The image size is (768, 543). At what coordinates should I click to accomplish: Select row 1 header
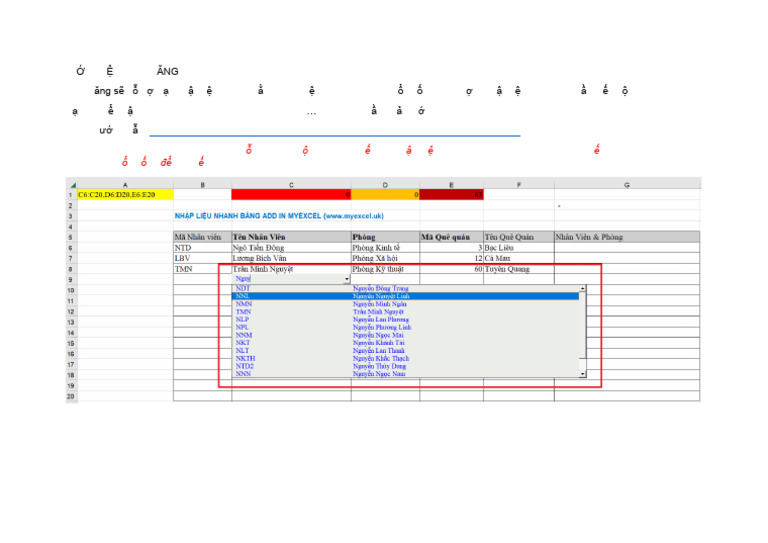click(72, 195)
